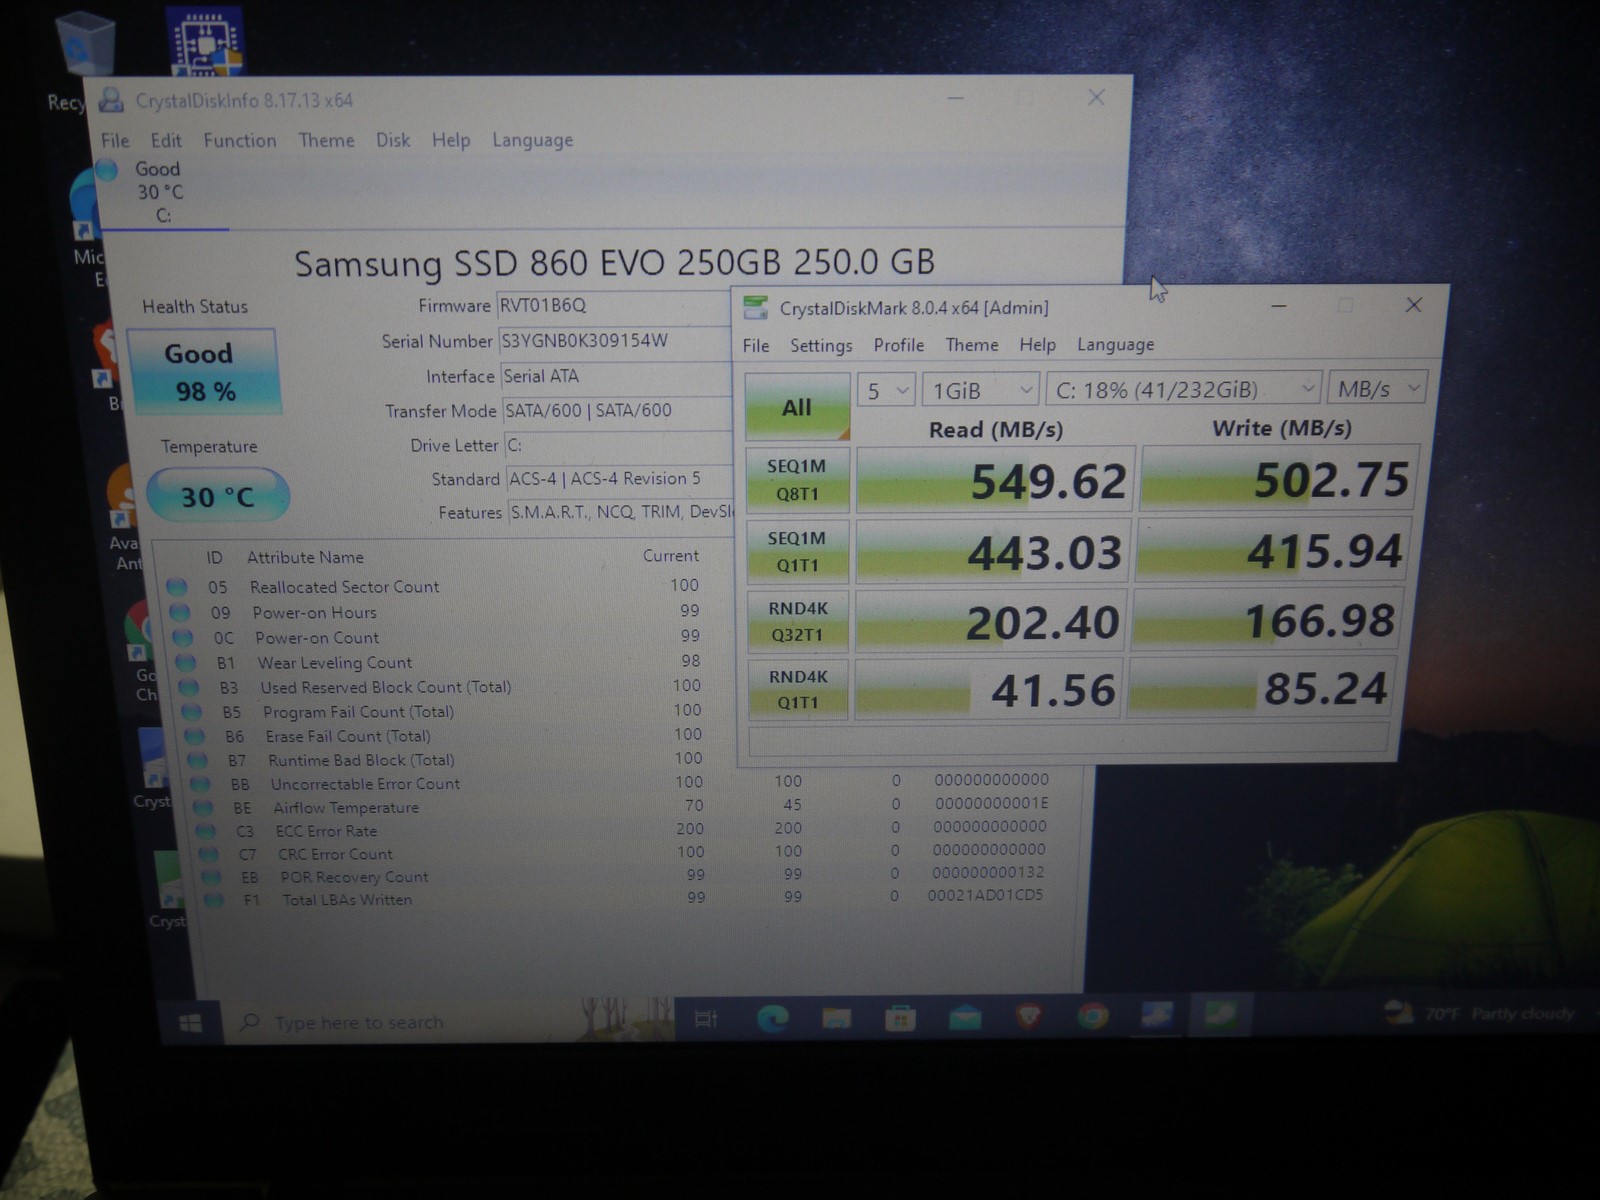Run the RND4K Q1T1 test
This screenshot has width=1600, height=1200.
coord(797,689)
